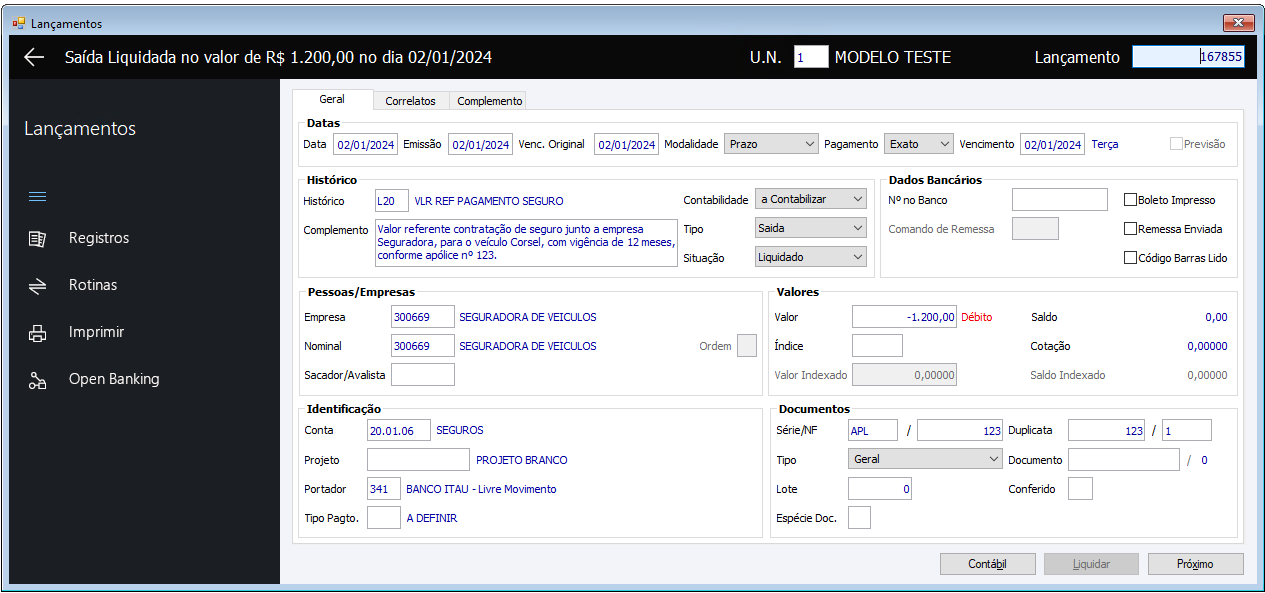Click the Lançamento number field

pos(1188,57)
